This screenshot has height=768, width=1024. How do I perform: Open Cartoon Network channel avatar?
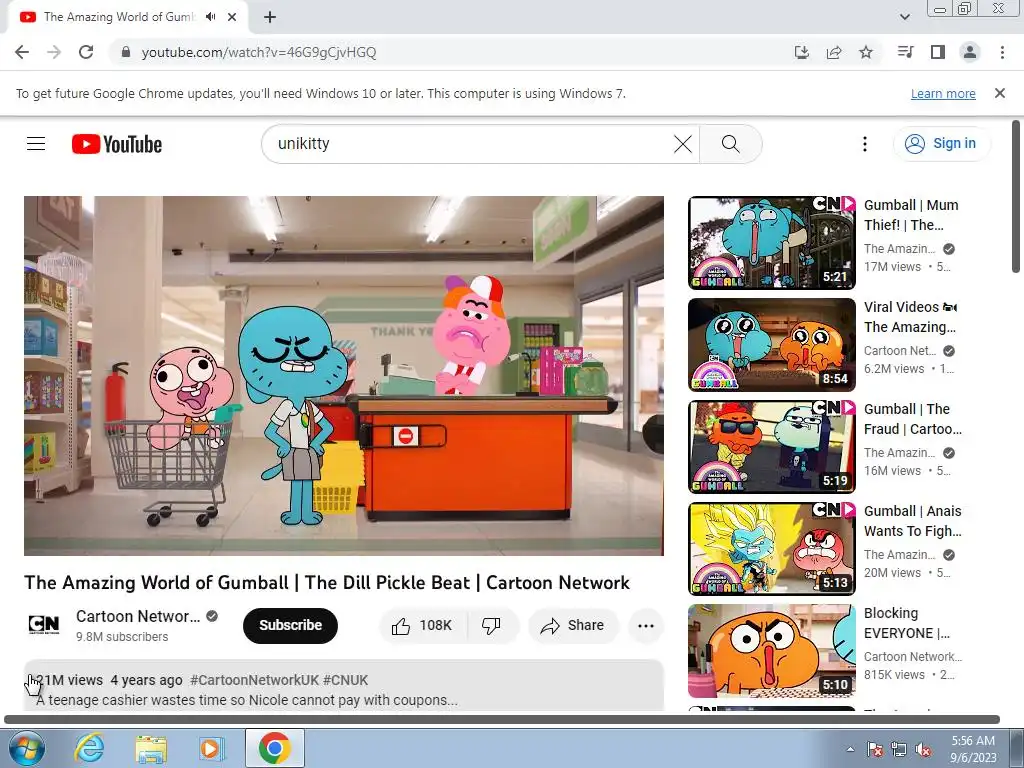[44, 625]
